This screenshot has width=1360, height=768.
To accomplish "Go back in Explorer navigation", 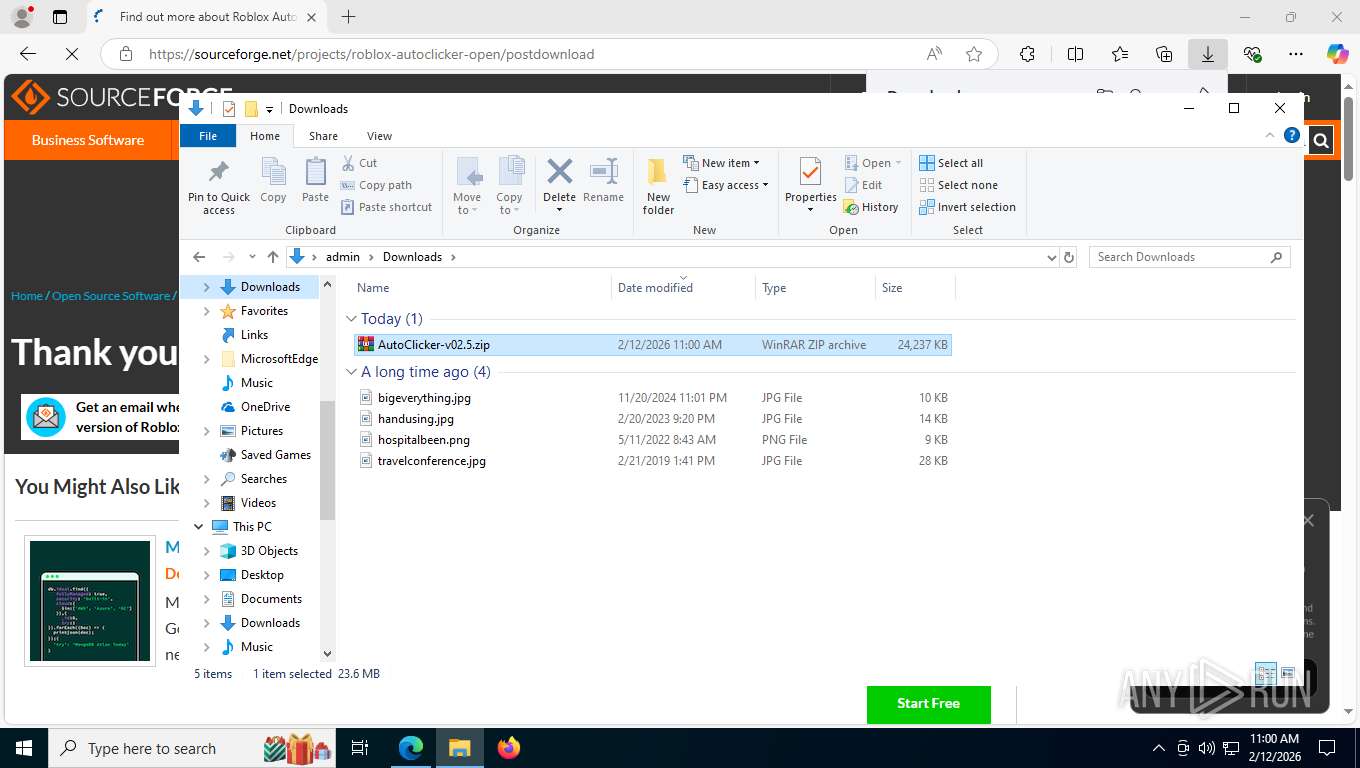I will pos(199,257).
